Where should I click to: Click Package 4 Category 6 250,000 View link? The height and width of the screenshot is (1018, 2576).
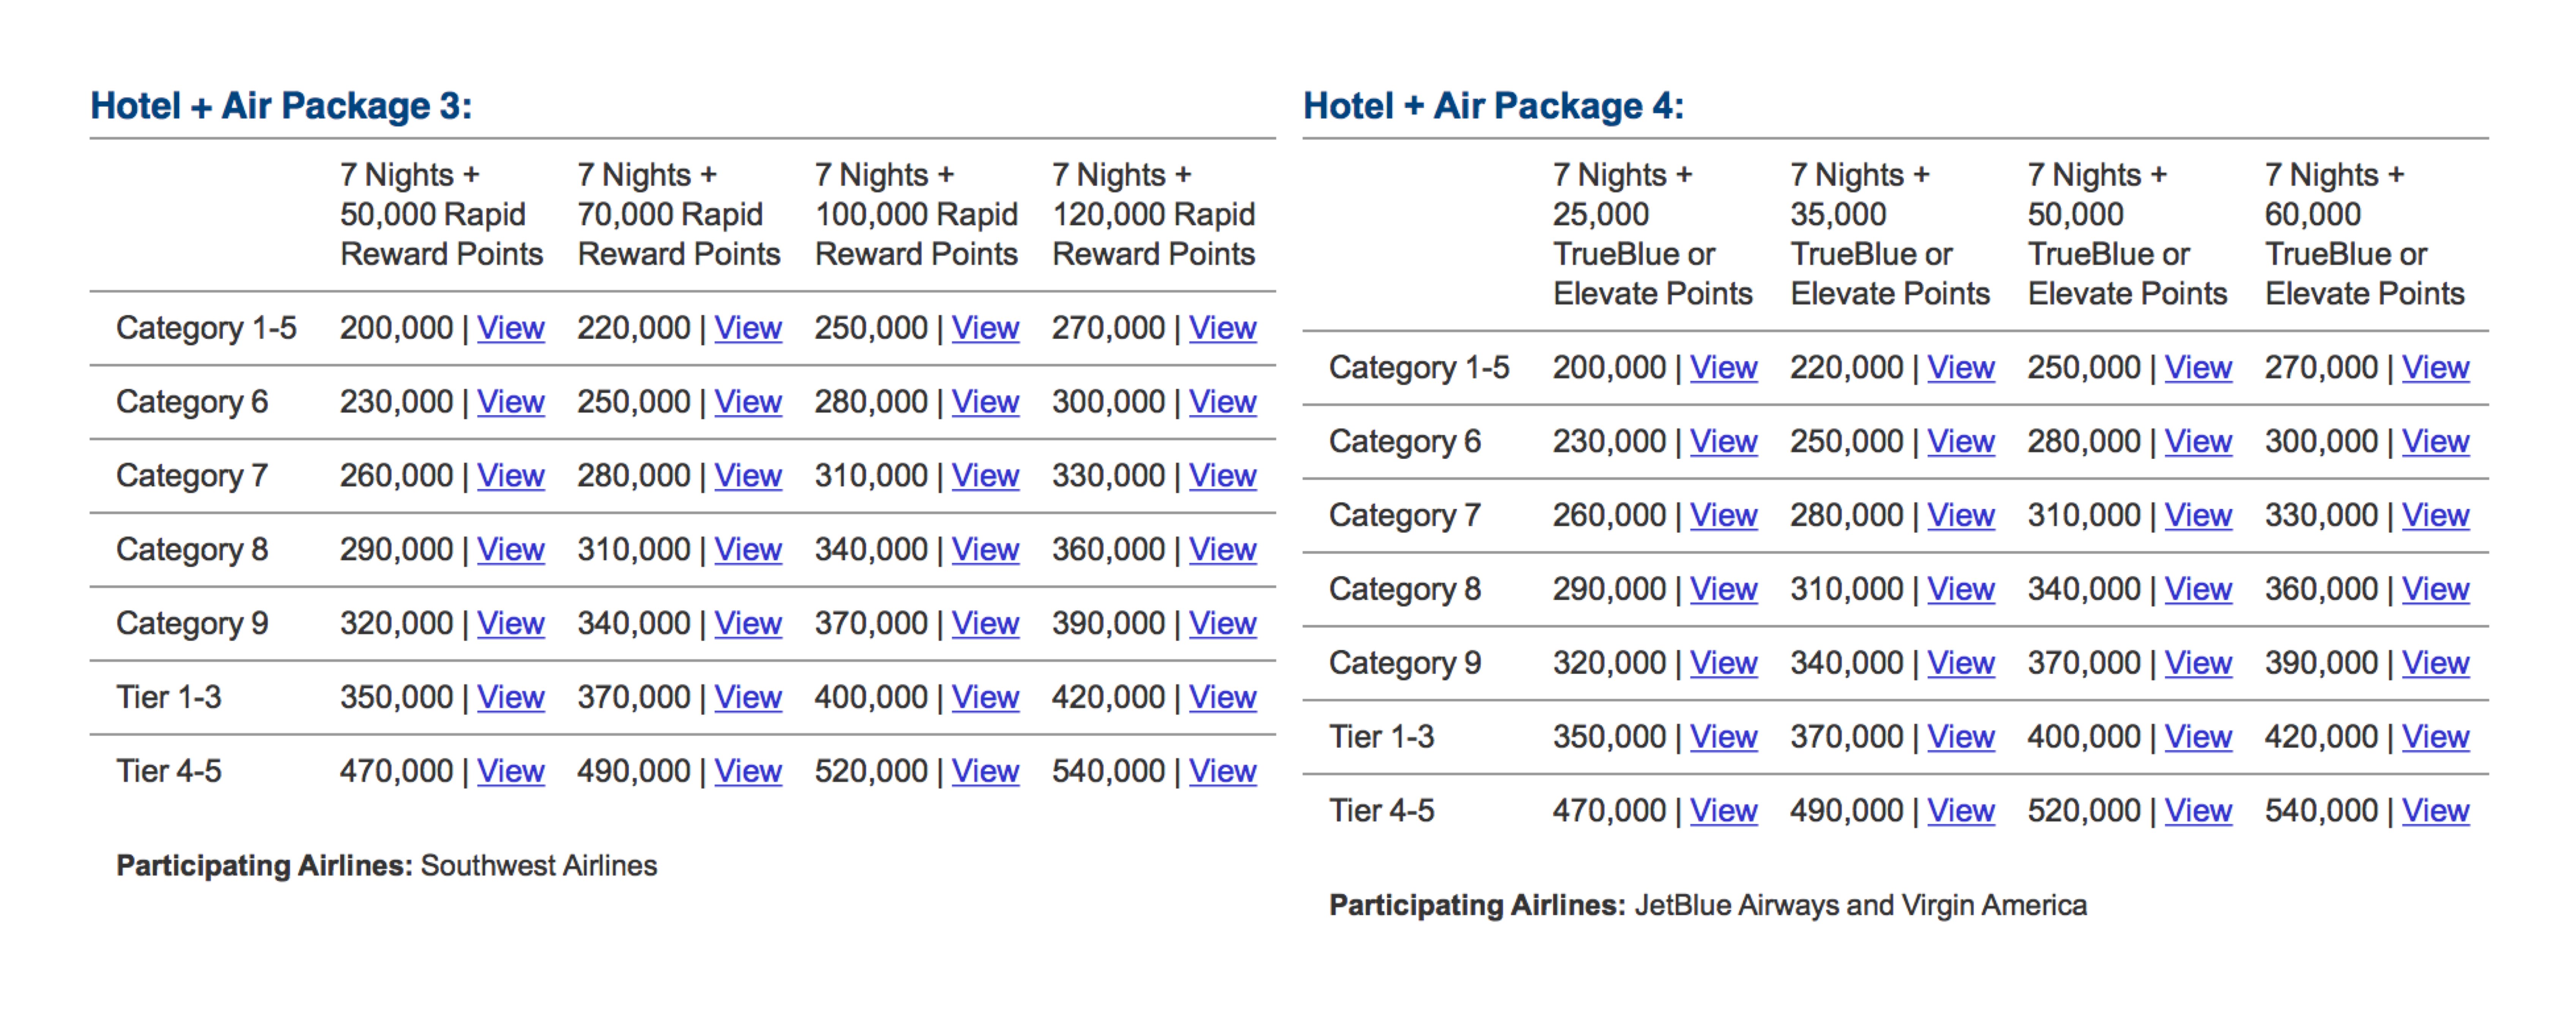[1960, 442]
